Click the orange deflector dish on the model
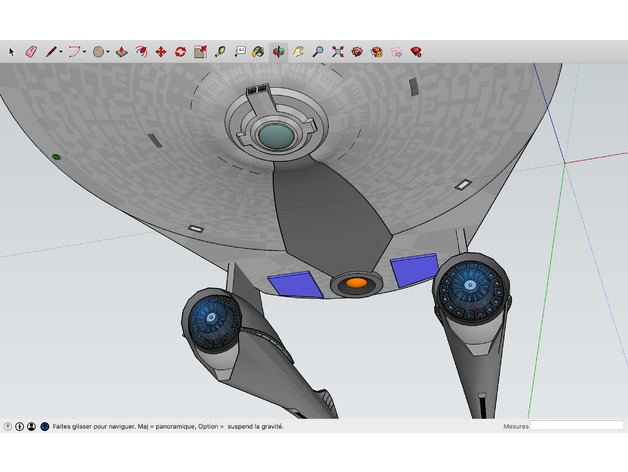 coord(356,283)
